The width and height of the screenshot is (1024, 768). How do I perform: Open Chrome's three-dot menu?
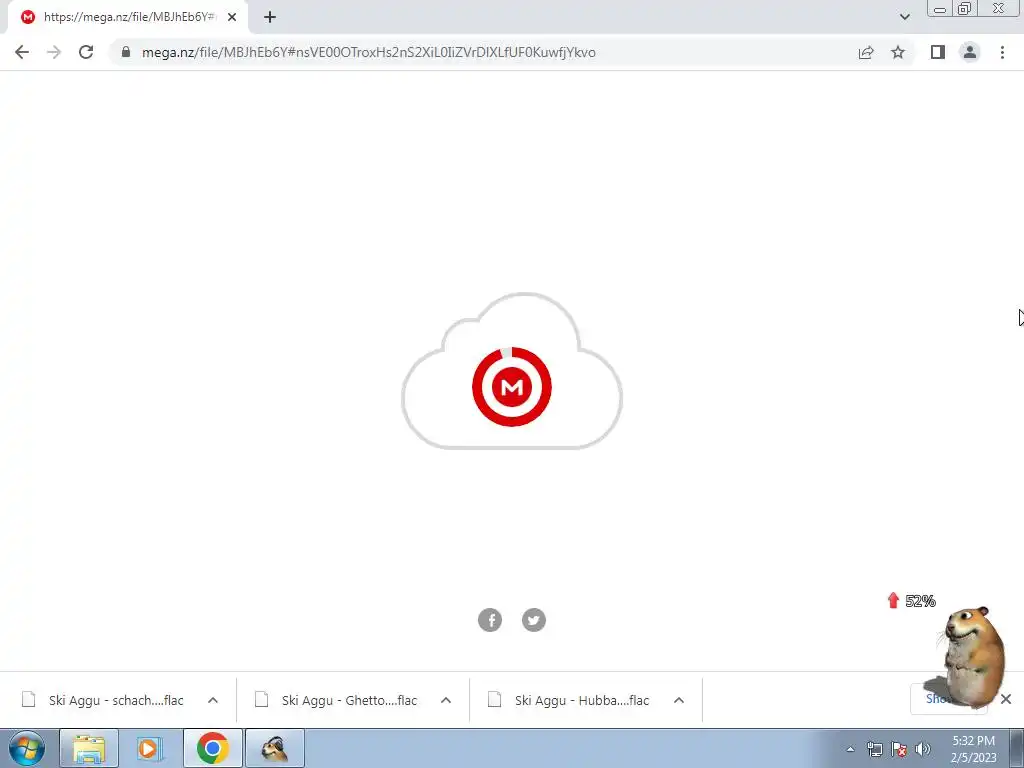(x=1002, y=52)
